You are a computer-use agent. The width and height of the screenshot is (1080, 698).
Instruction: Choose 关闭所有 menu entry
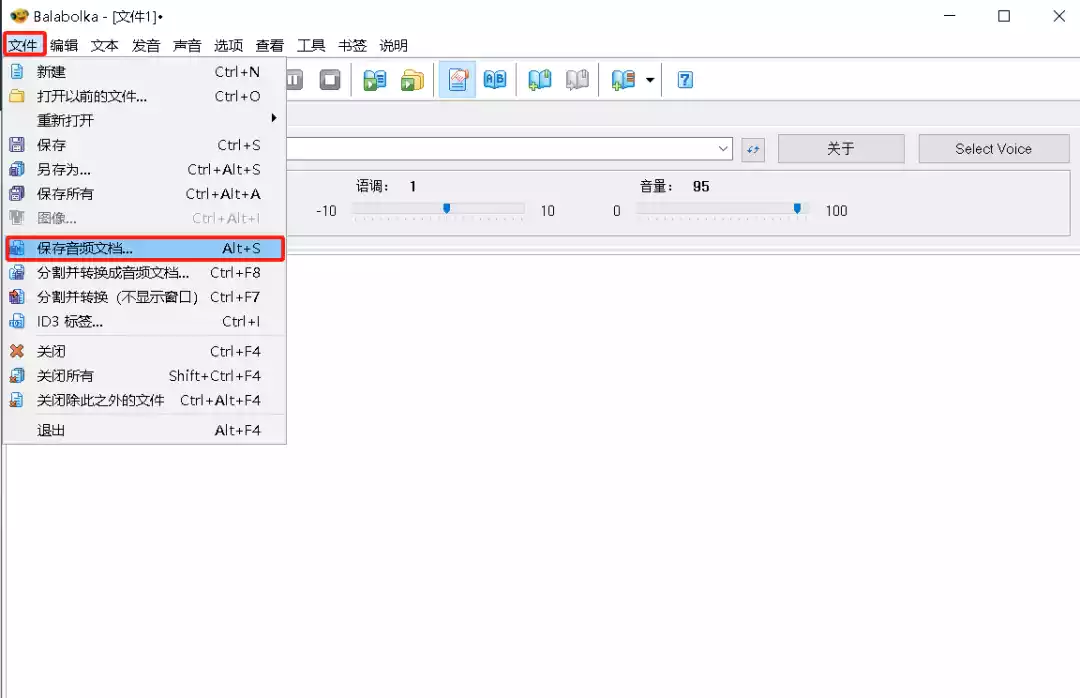point(144,376)
